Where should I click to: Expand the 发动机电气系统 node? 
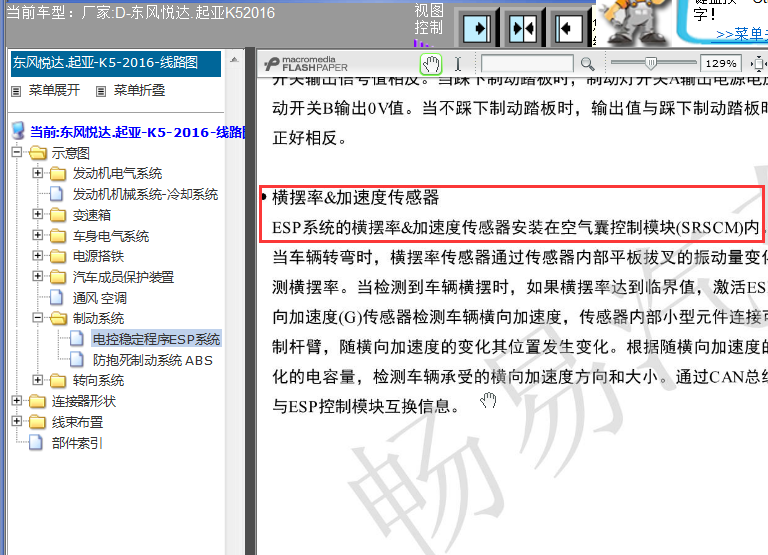(x=37, y=172)
